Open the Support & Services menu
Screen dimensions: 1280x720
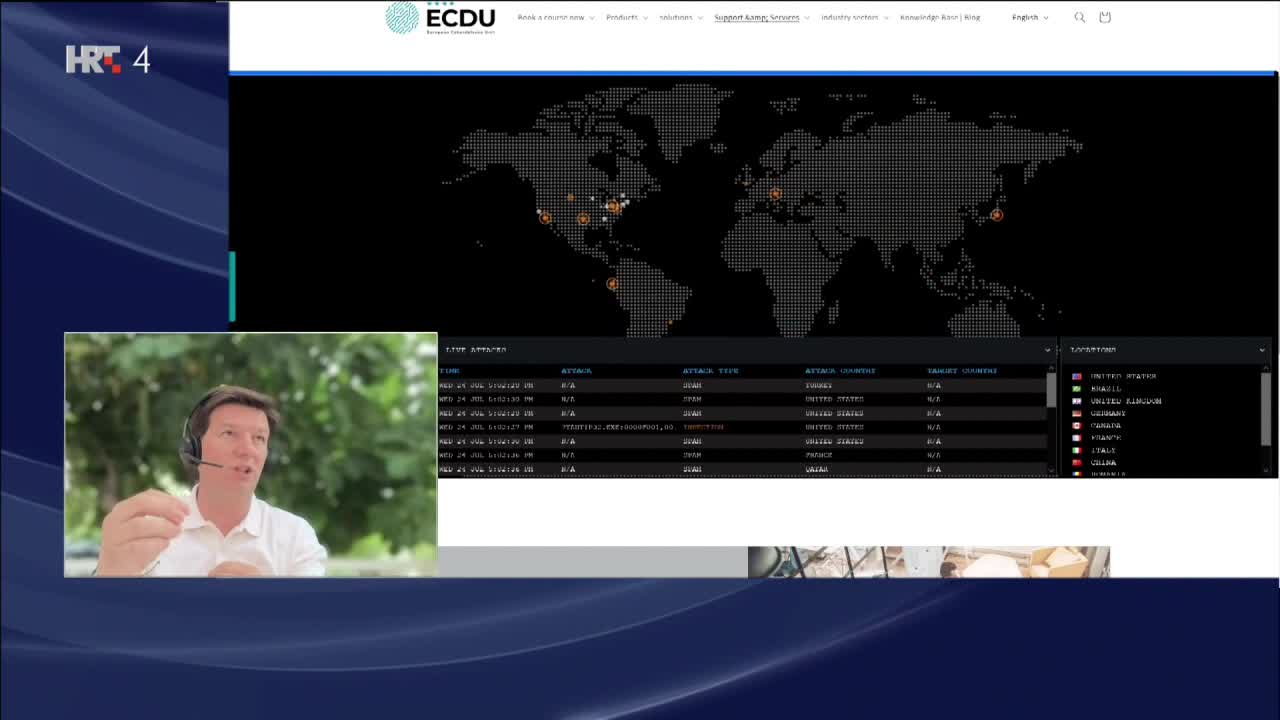click(762, 17)
